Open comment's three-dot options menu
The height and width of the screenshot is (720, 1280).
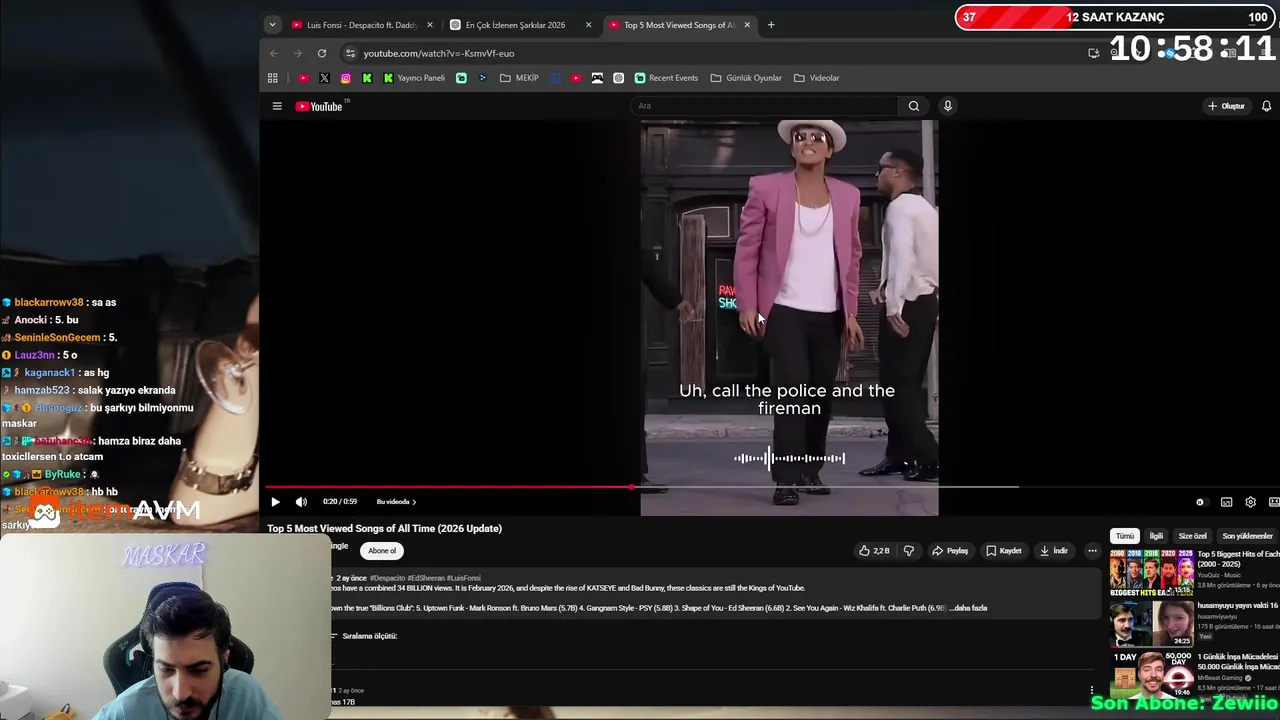click(1092, 690)
